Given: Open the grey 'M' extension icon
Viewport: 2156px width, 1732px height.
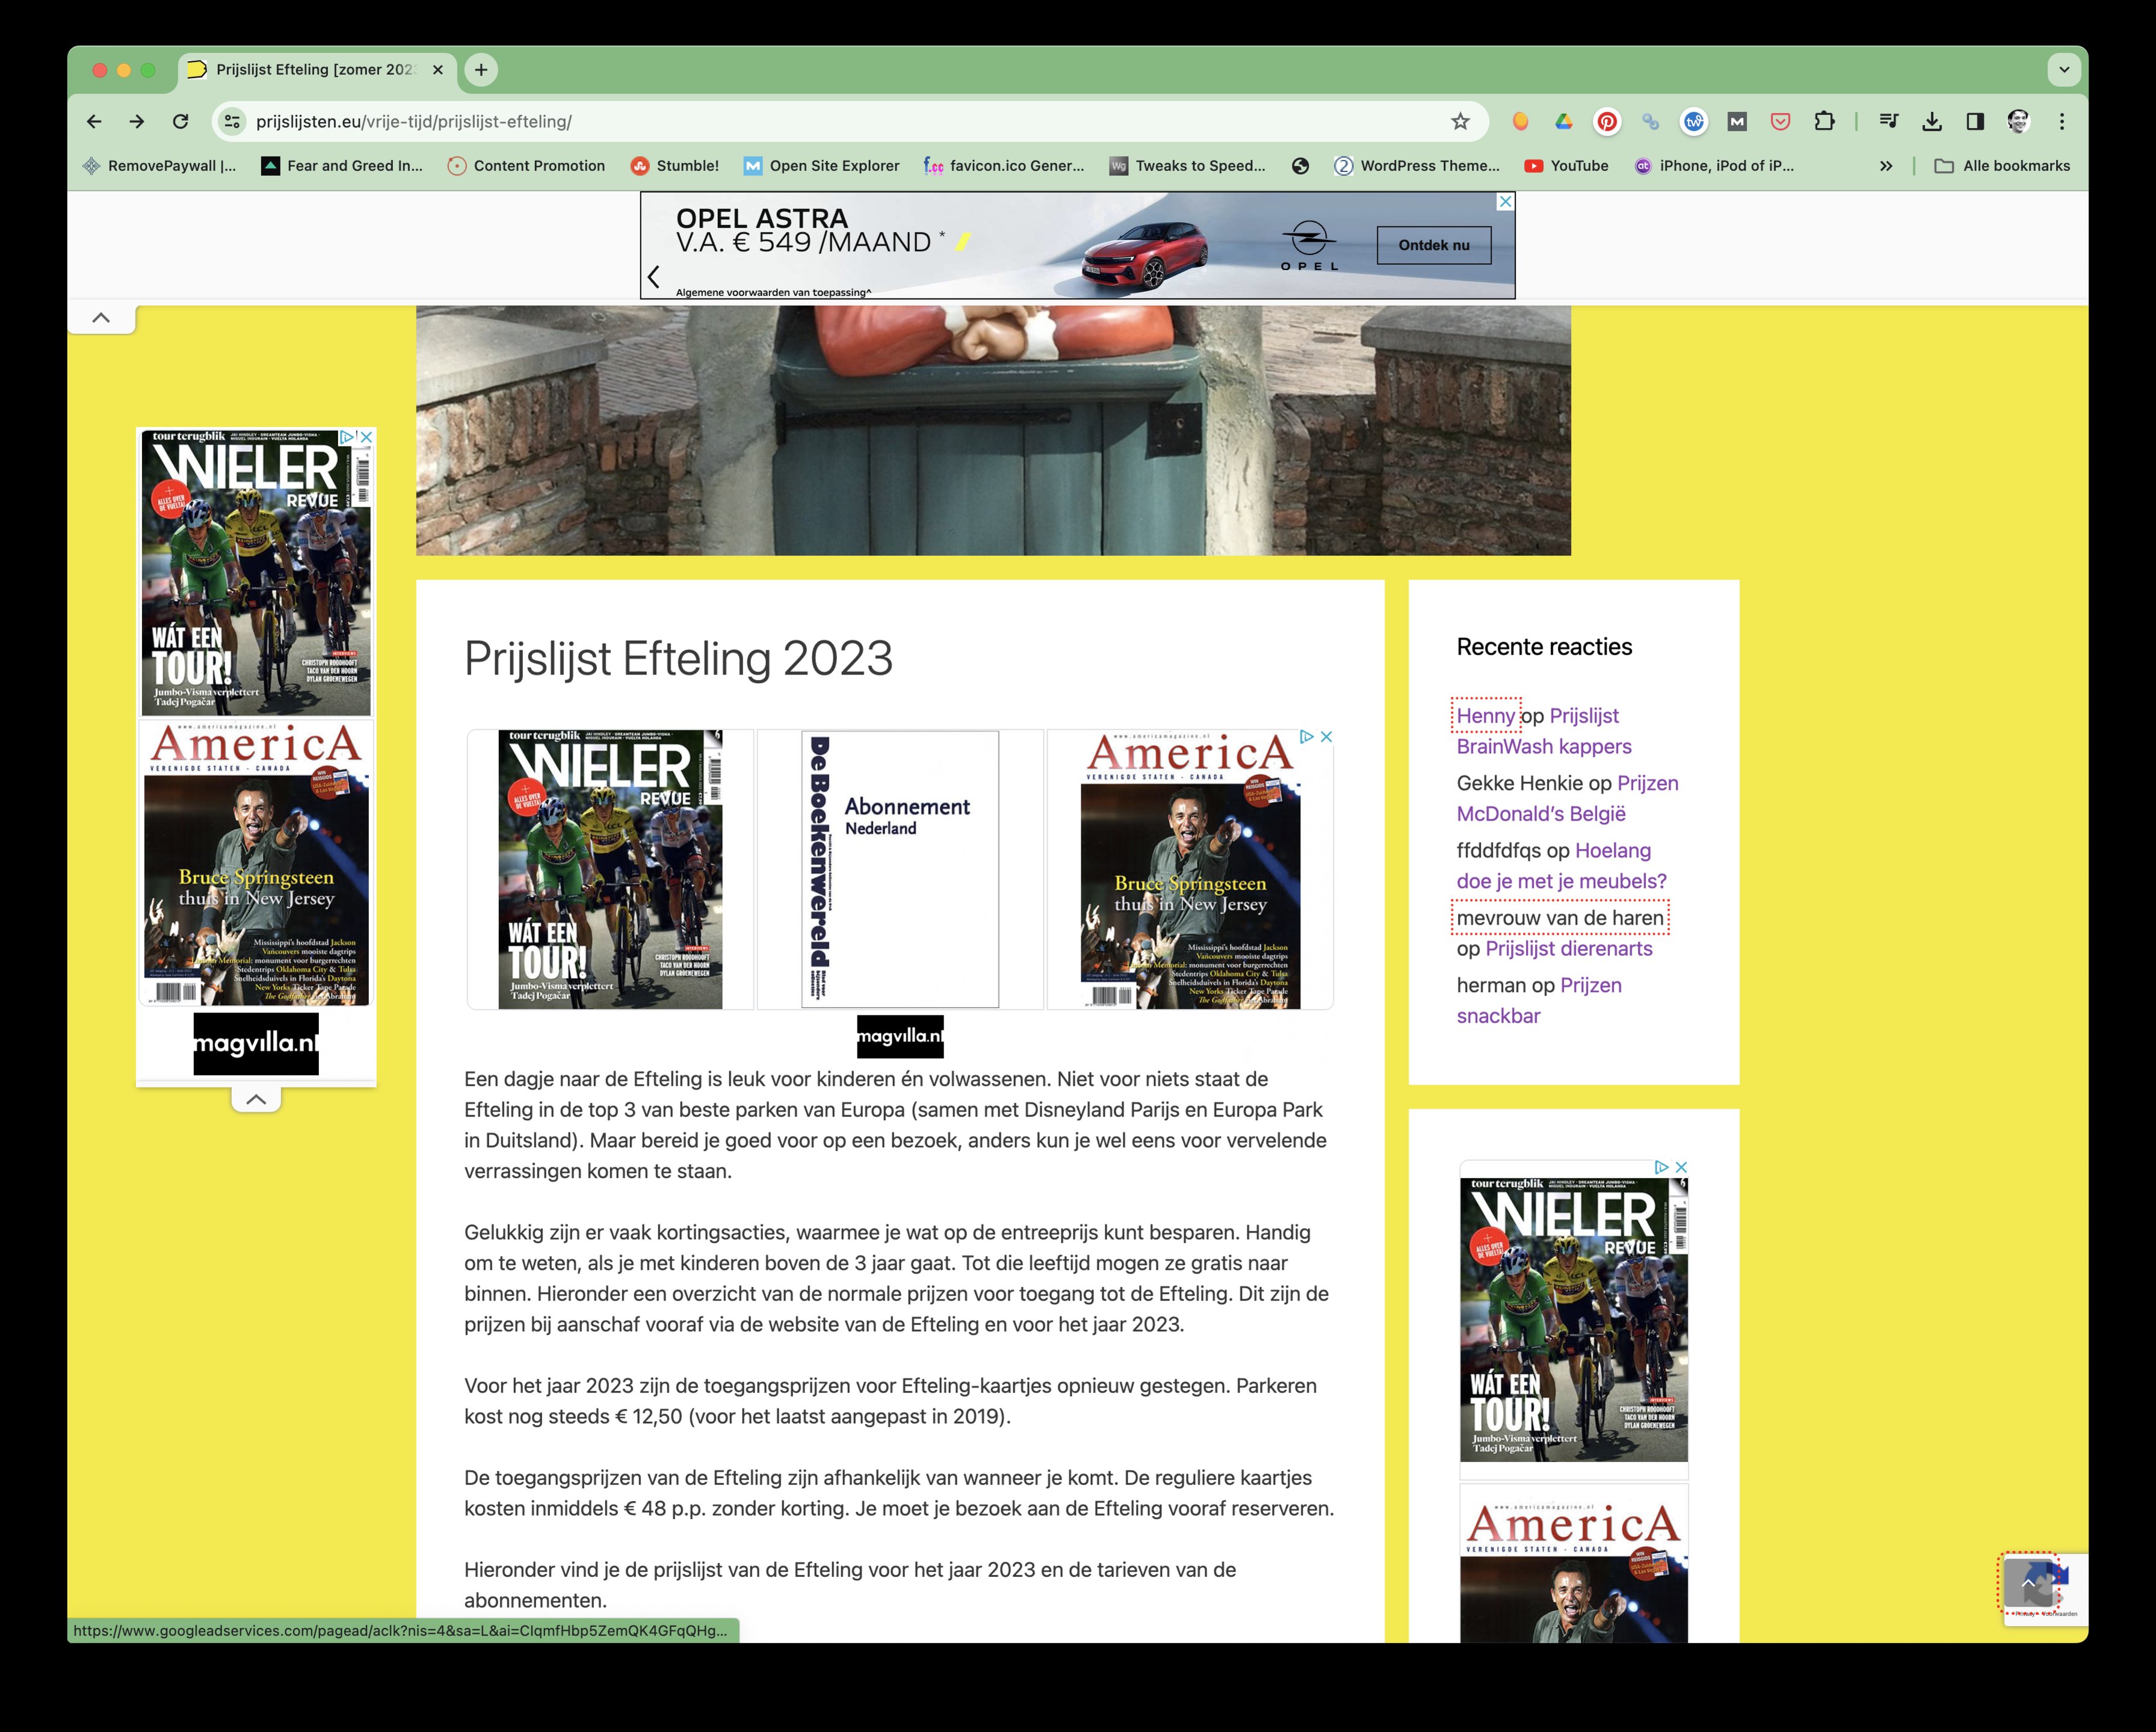Looking at the screenshot, I should (1737, 122).
